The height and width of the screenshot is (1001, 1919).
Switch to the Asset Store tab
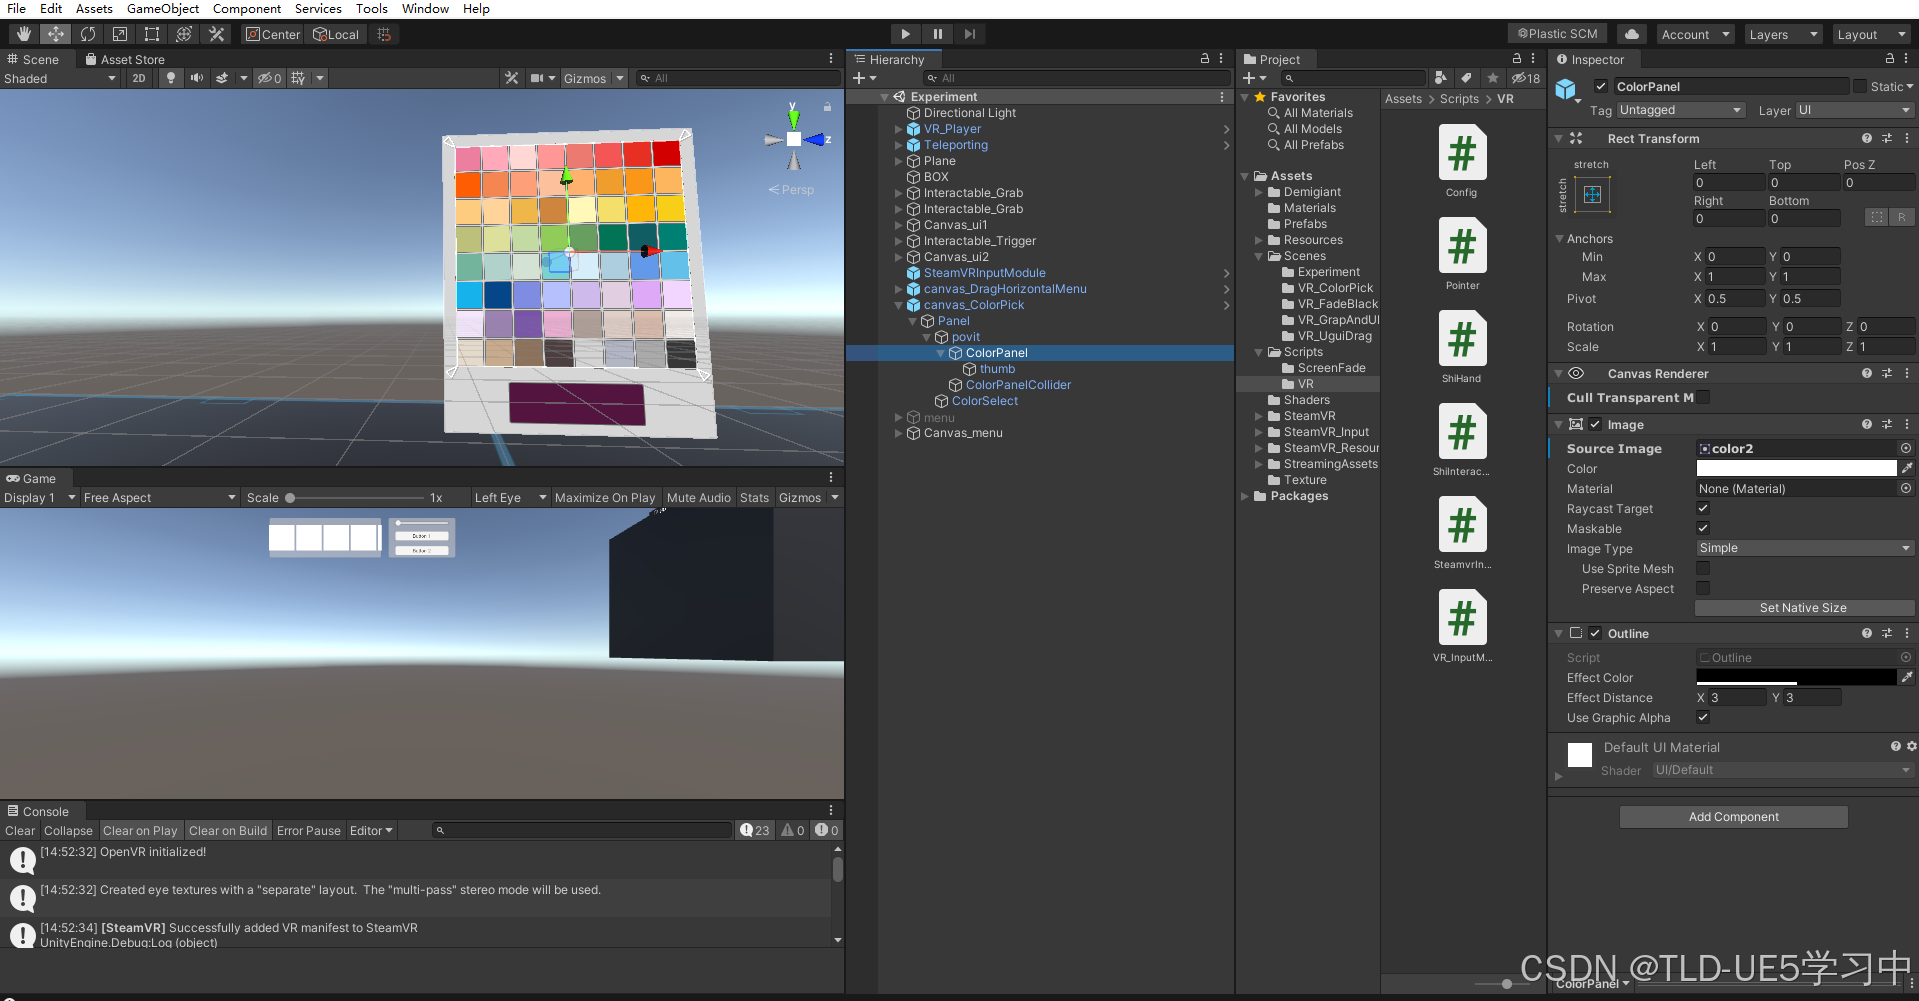pos(124,59)
